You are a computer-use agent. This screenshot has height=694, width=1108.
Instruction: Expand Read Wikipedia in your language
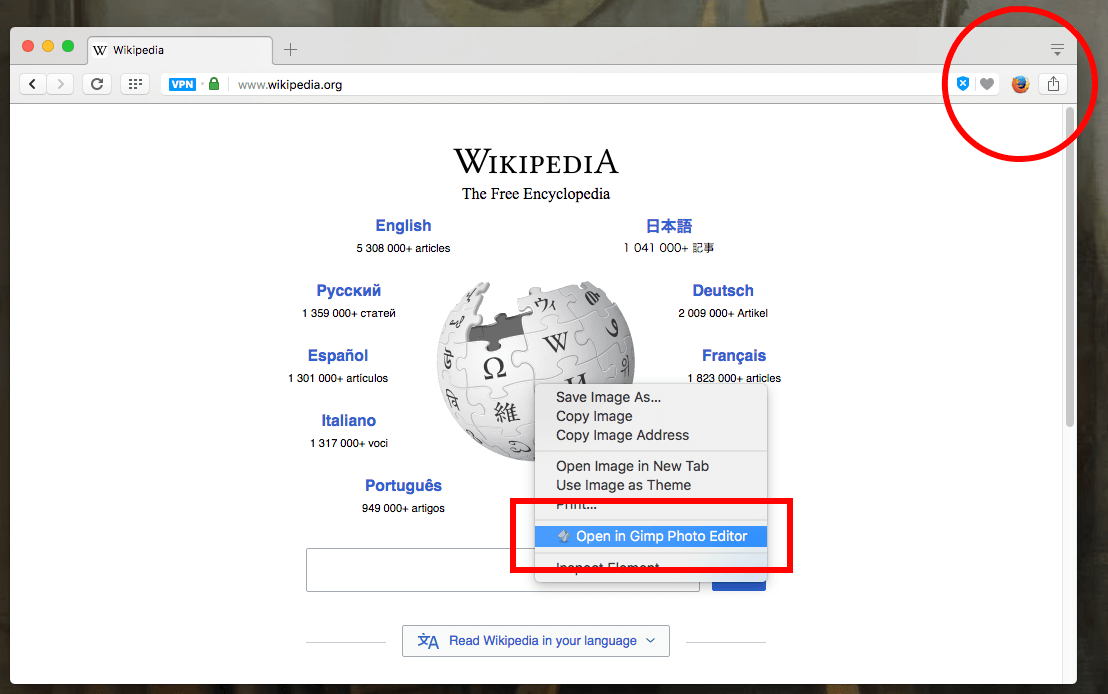536,641
